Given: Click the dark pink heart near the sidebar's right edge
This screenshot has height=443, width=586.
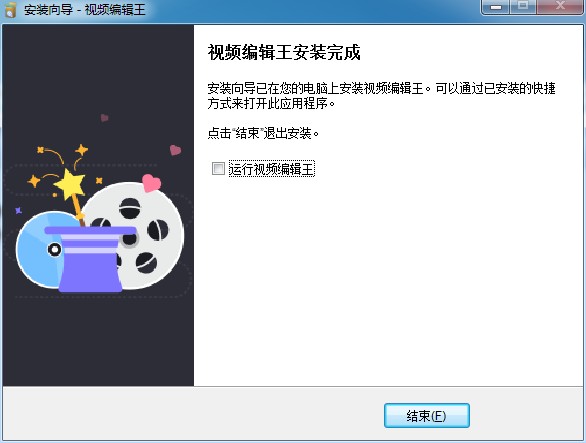Looking at the screenshot, I should [x=175, y=150].
